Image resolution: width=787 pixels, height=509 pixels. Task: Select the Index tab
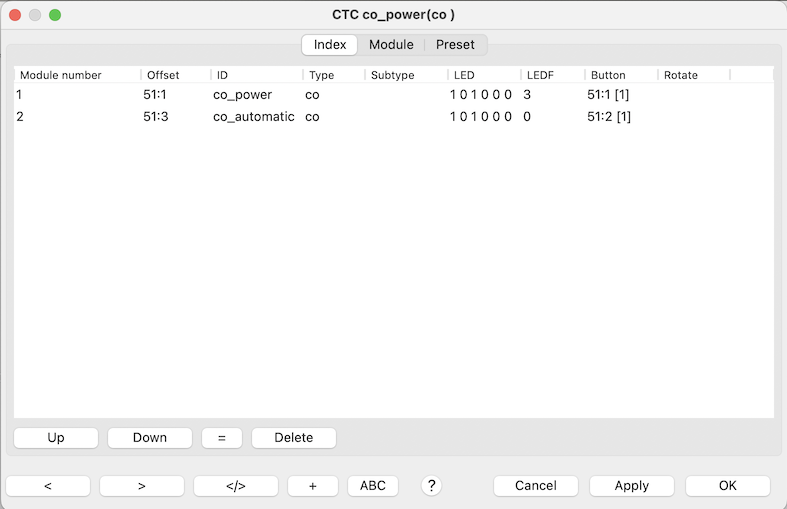[x=330, y=45]
